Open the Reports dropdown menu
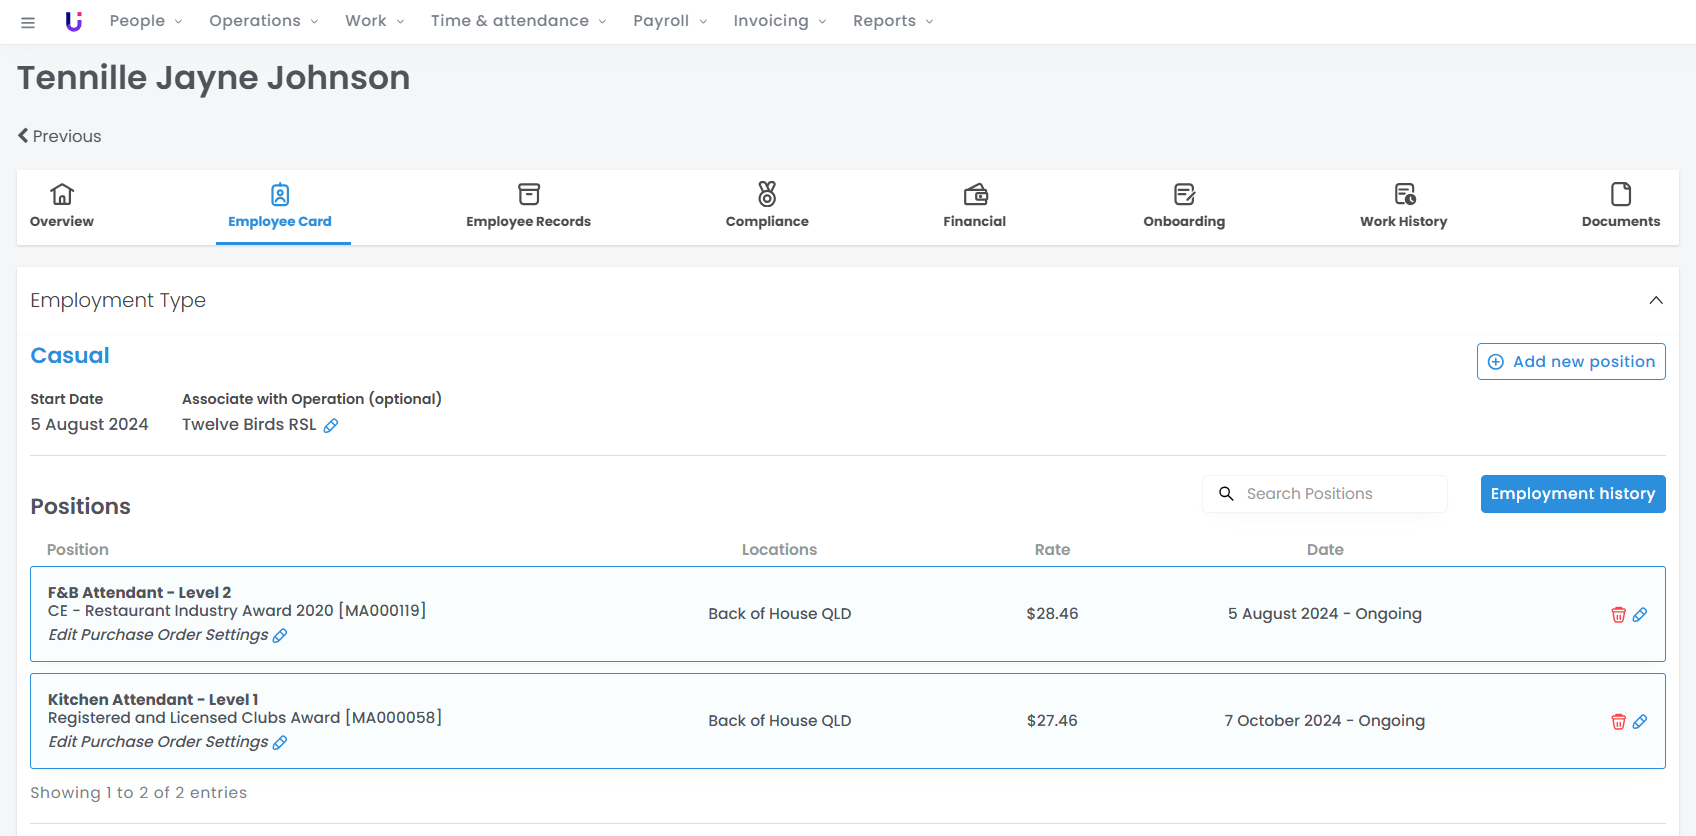This screenshot has height=836, width=1696. click(892, 21)
